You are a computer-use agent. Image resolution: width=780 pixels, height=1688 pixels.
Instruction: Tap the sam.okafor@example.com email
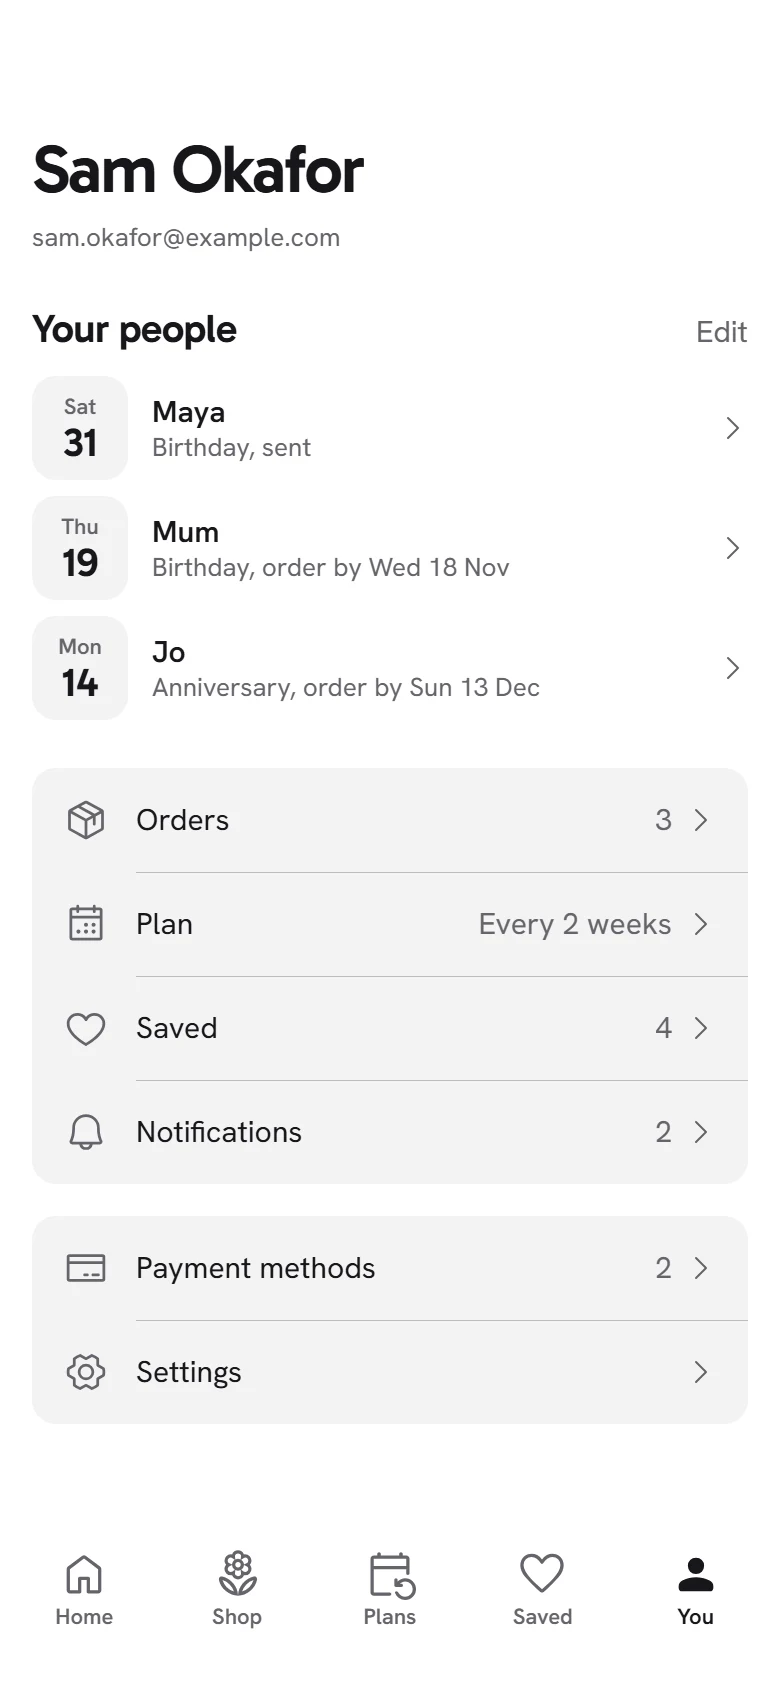pos(186,238)
